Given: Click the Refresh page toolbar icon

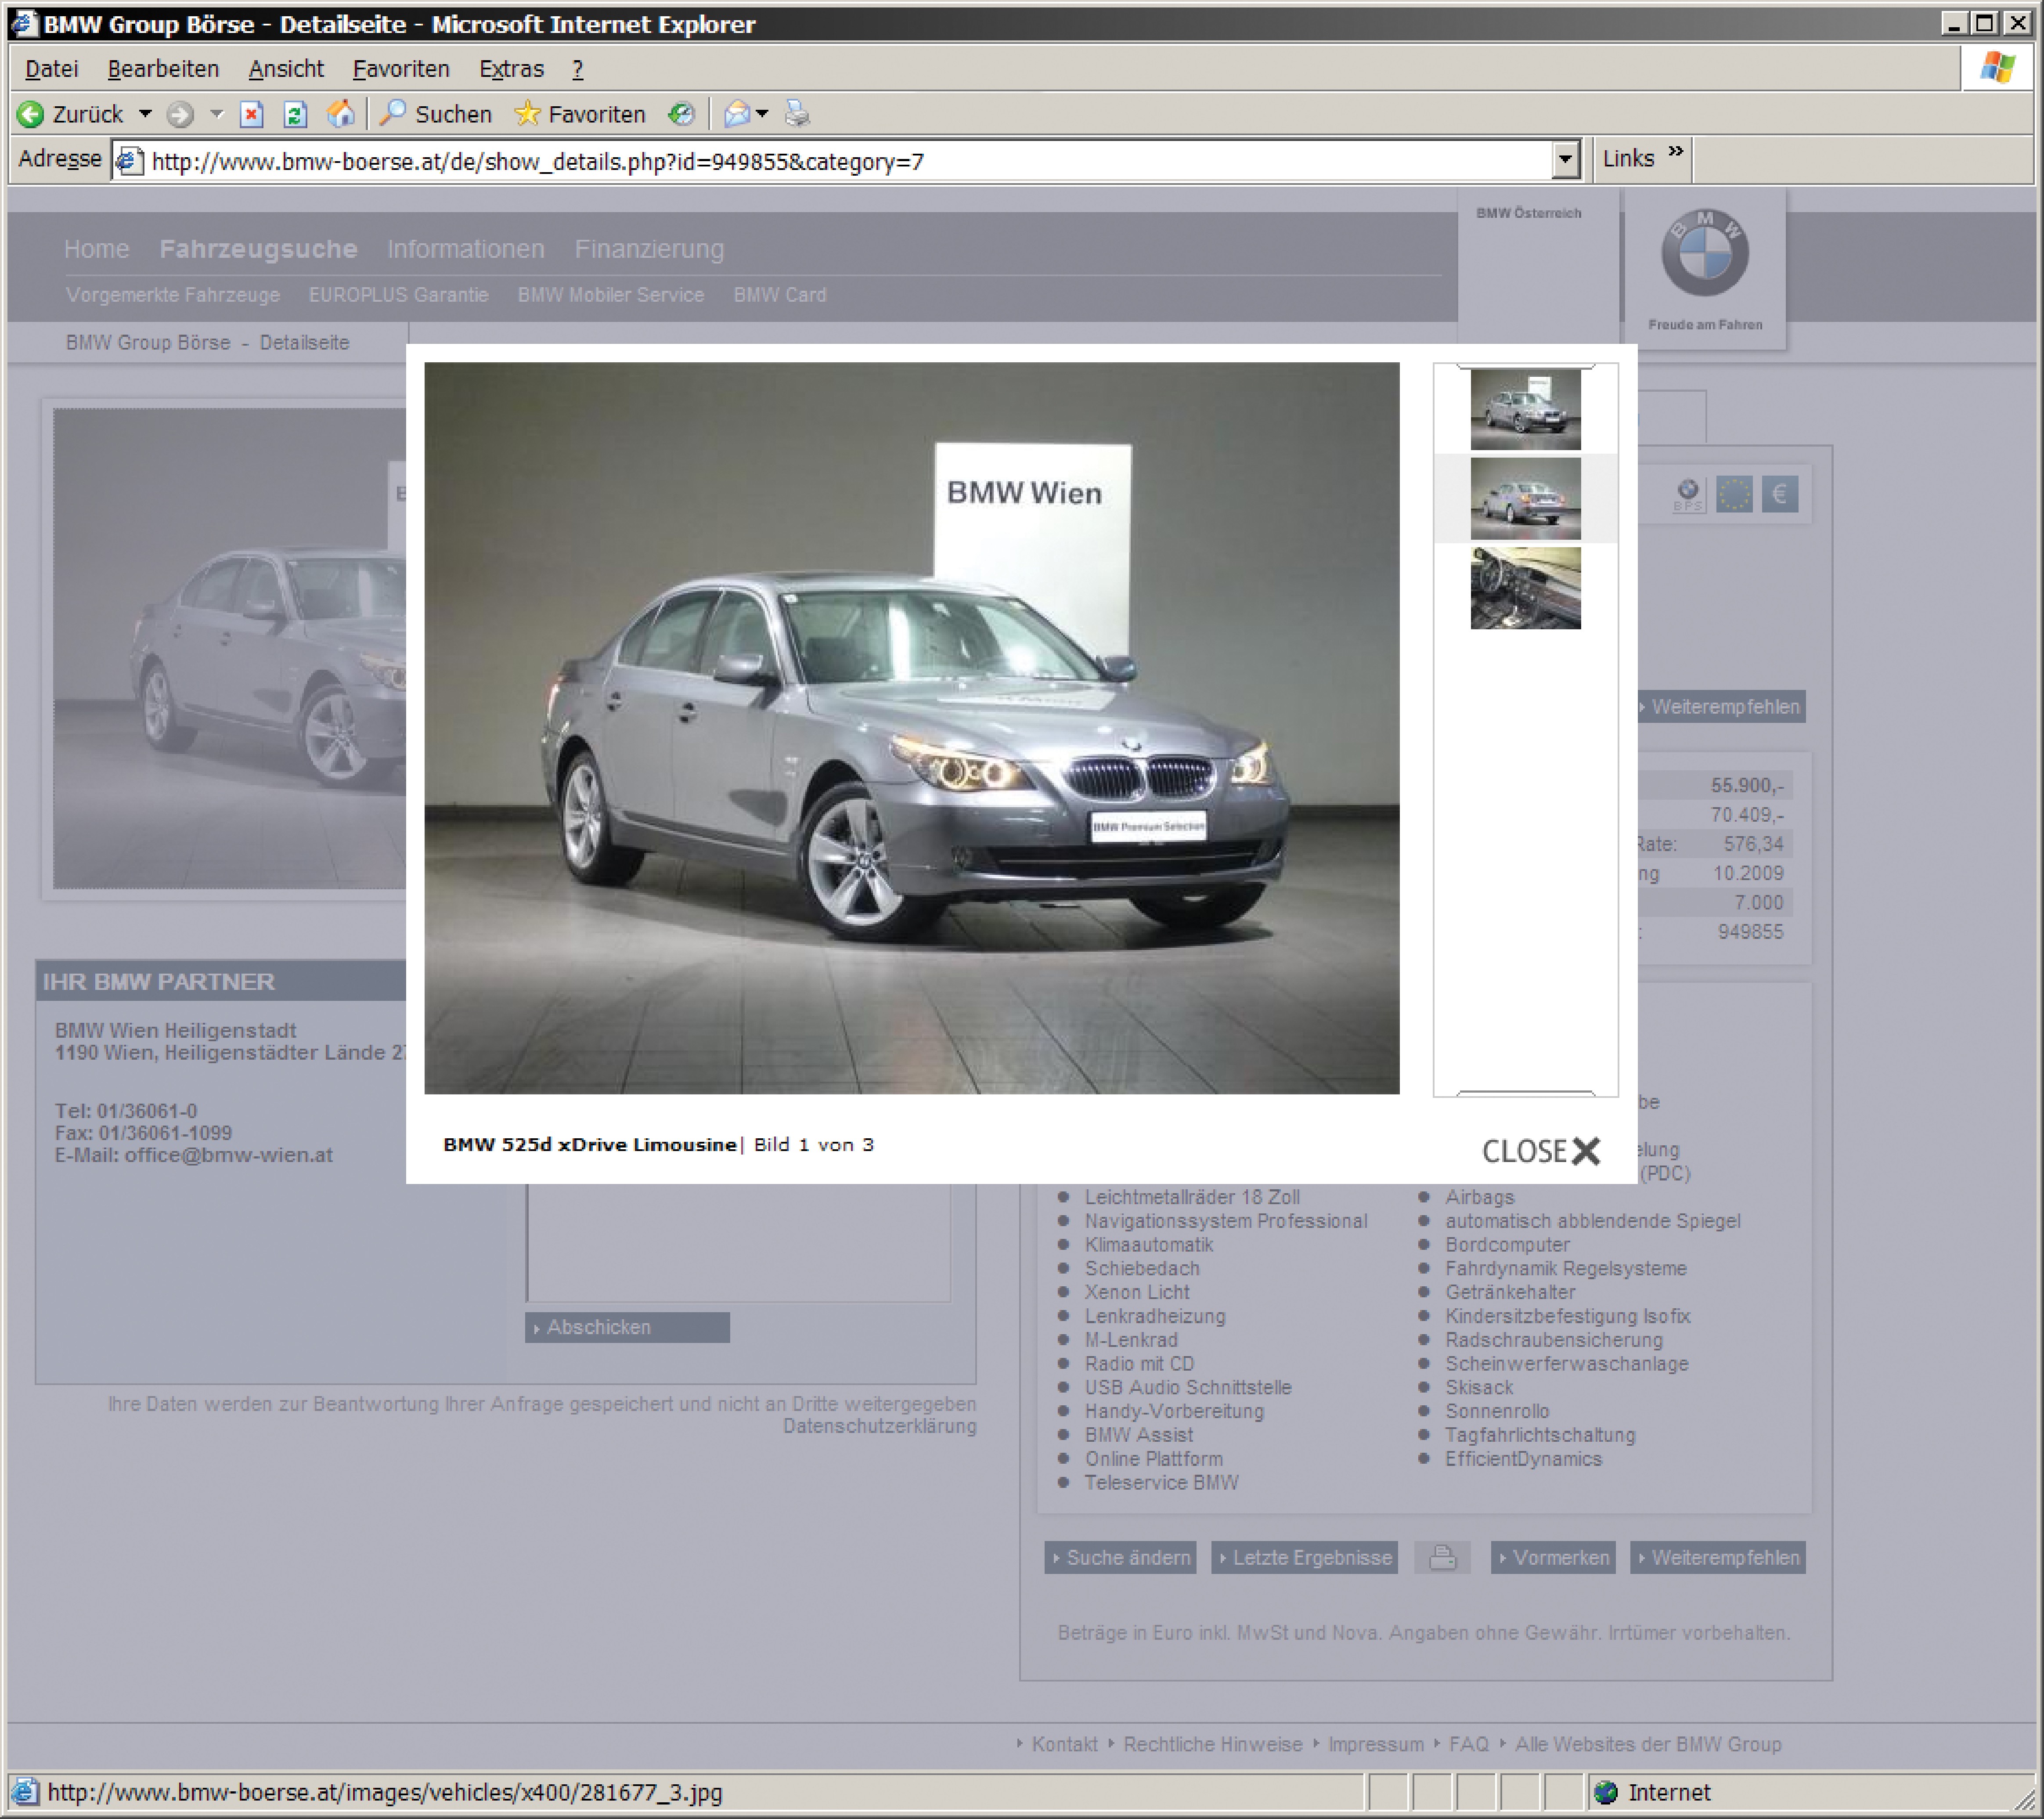Looking at the screenshot, I should click(295, 115).
